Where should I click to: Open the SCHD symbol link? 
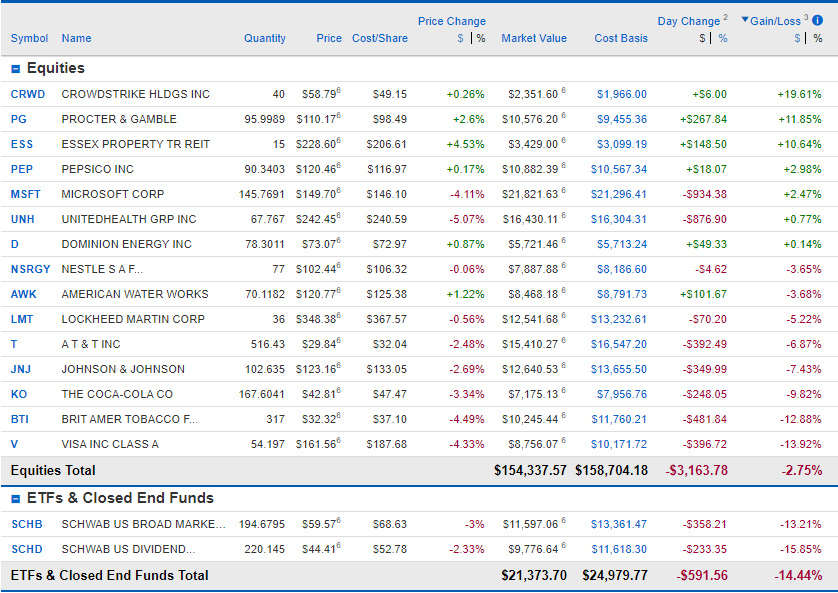(27, 550)
